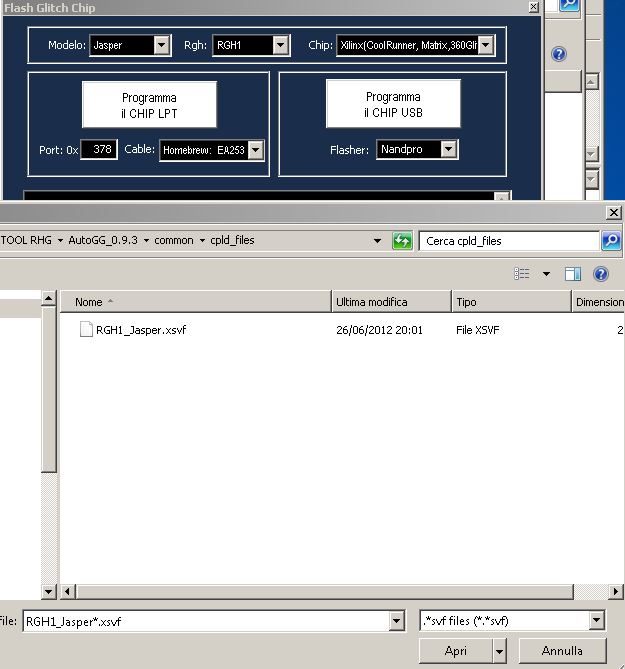The width and height of the screenshot is (625, 669).
Task: Click the horizontal scrollbar left arrow
Action: (x=67, y=591)
